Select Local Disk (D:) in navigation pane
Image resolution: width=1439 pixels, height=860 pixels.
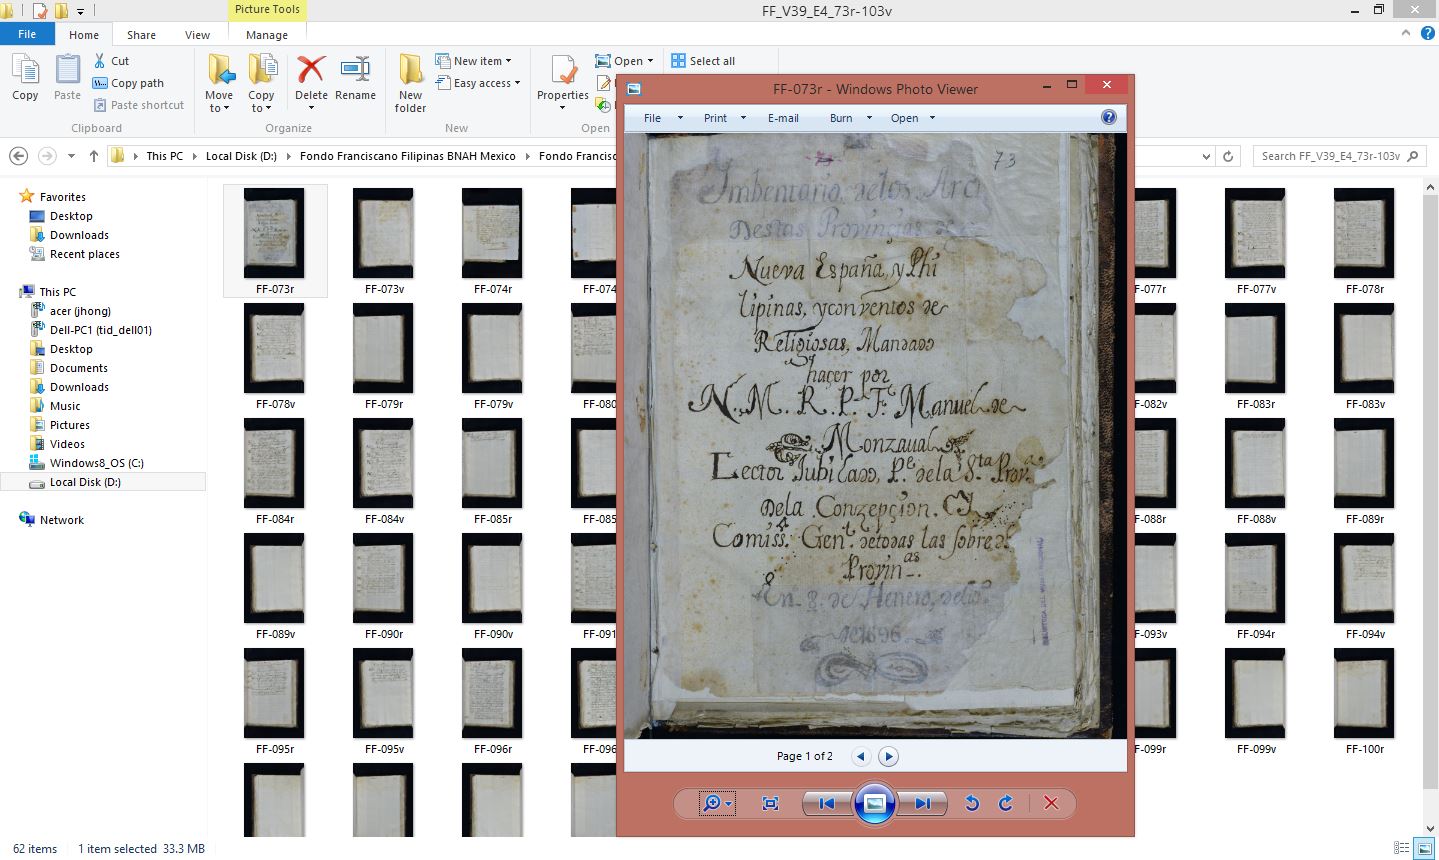pos(85,482)
